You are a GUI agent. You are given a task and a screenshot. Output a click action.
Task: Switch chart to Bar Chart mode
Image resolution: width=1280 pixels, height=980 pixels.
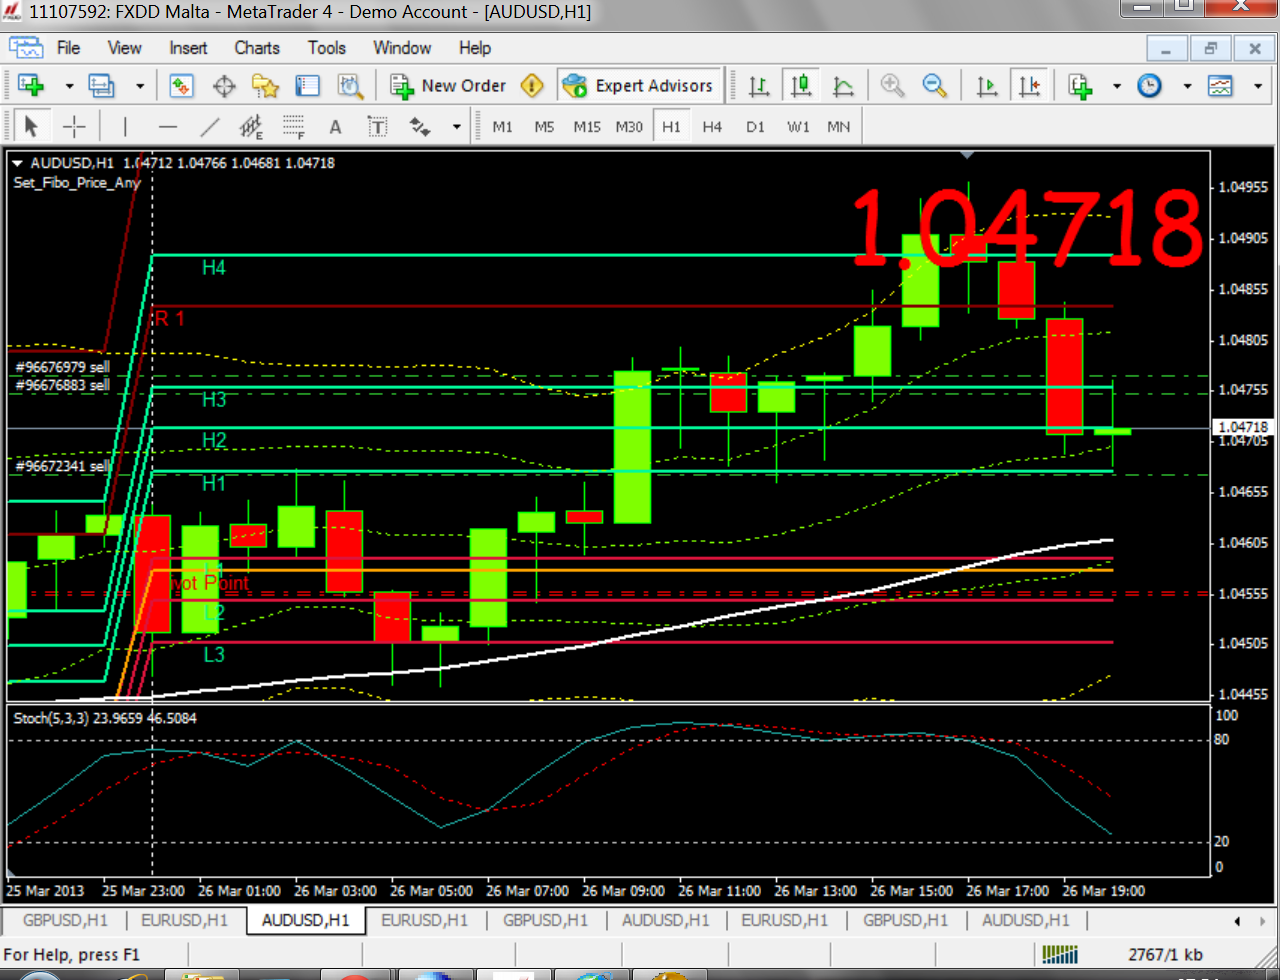coord(759,86)
